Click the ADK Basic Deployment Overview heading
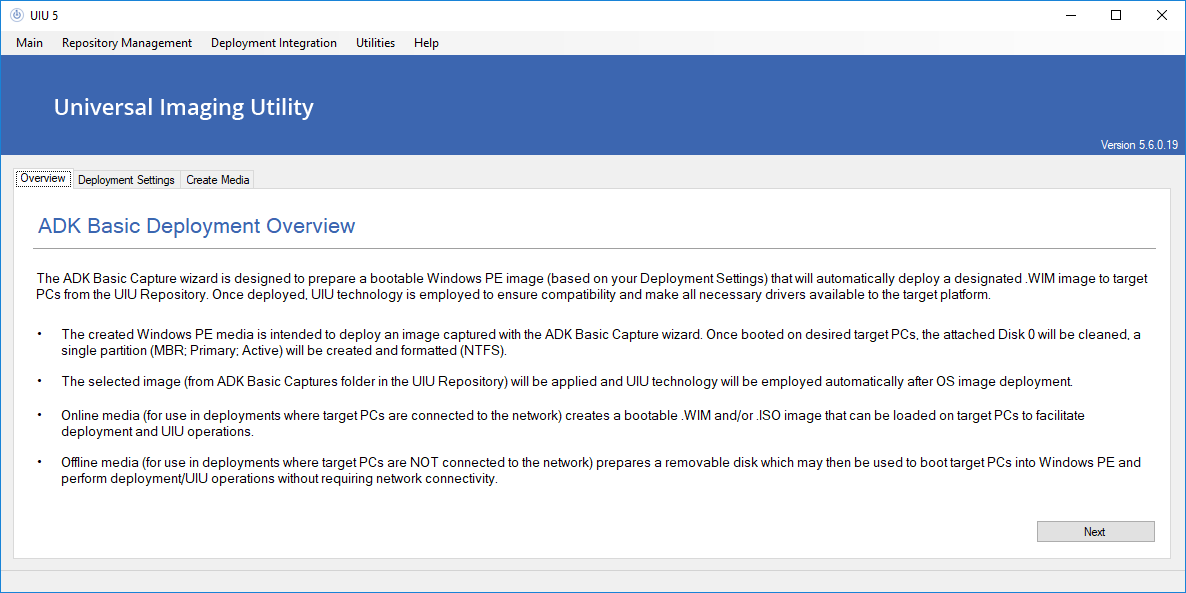 pos(196,226)
